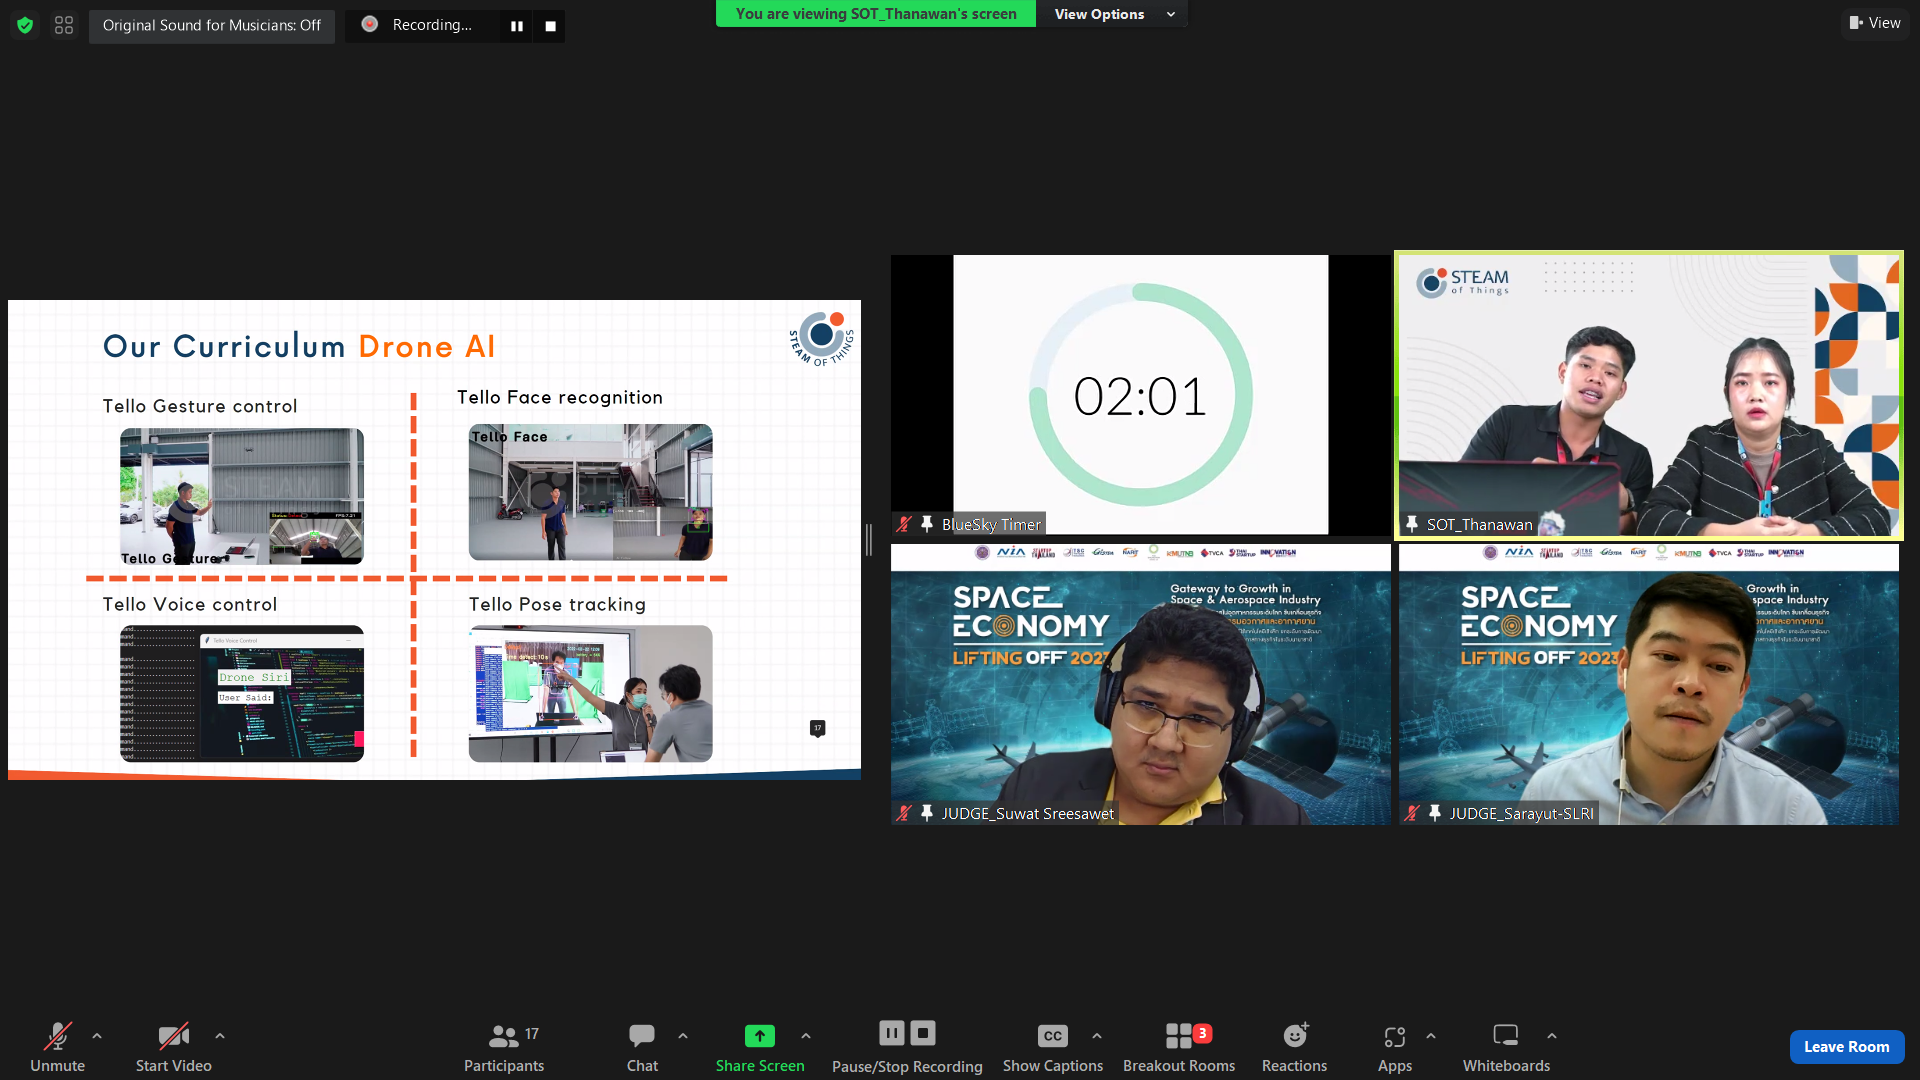Click STEAM of Things logo on slide

tap(822, 339)
